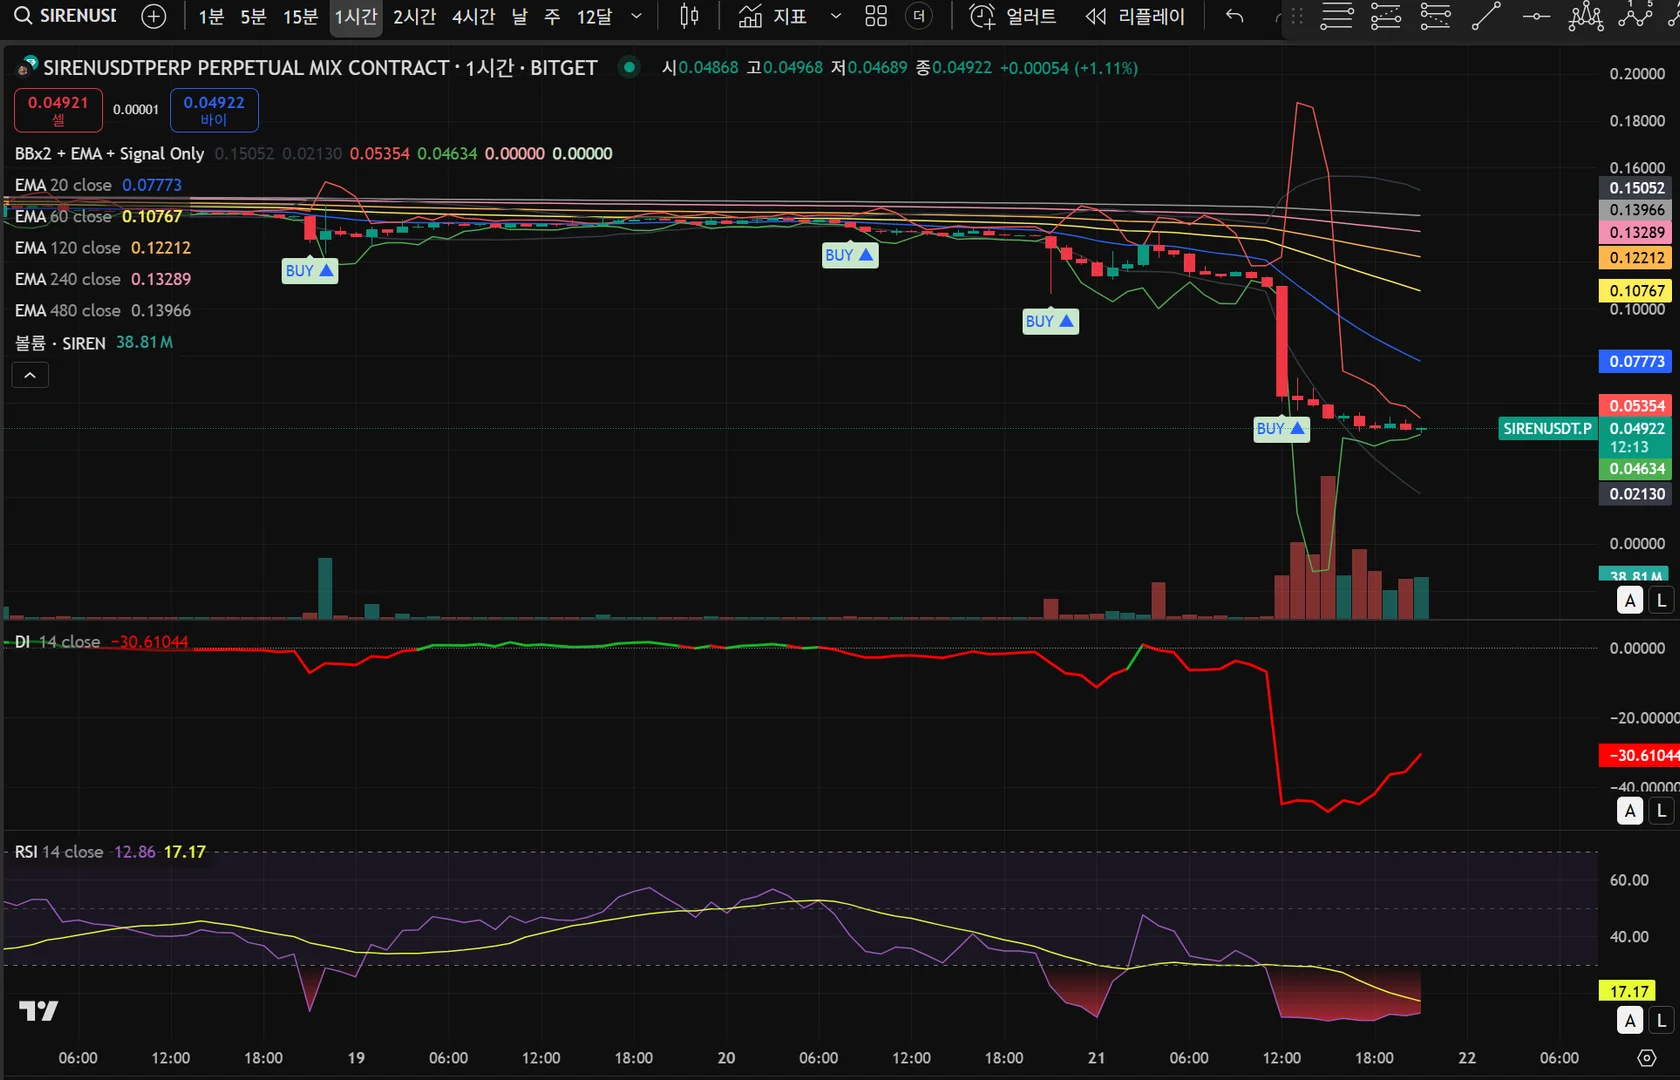
Task: Select the 1시간 interval
Action: [x=356, y=16]
